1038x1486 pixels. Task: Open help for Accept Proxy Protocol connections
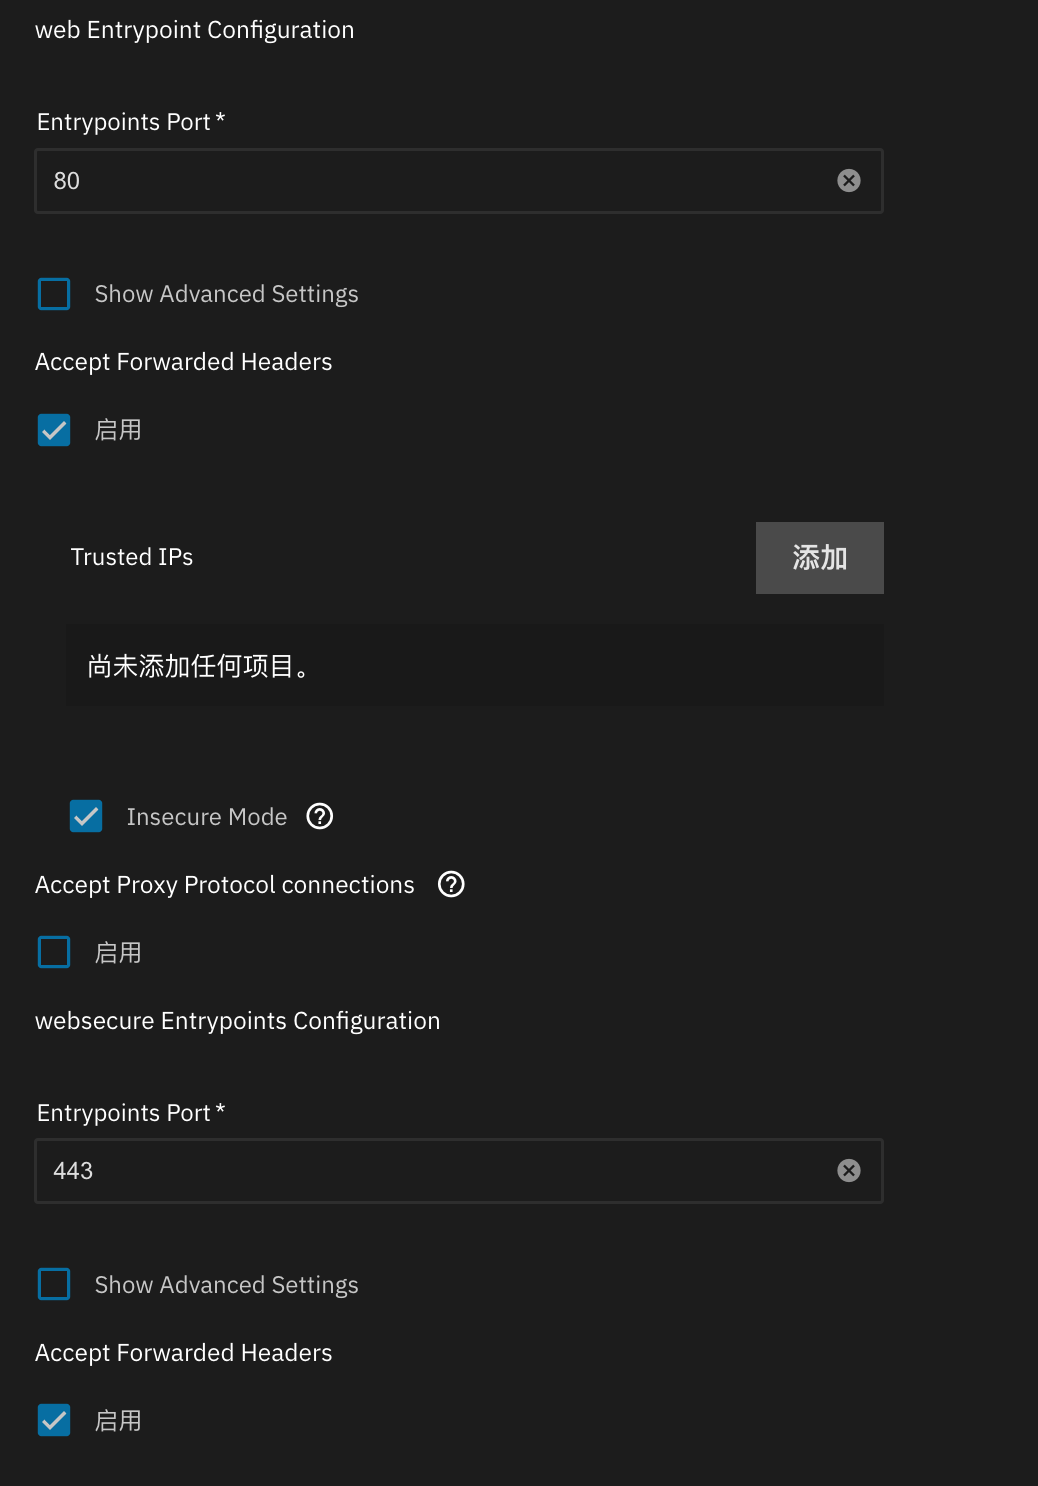451,885
